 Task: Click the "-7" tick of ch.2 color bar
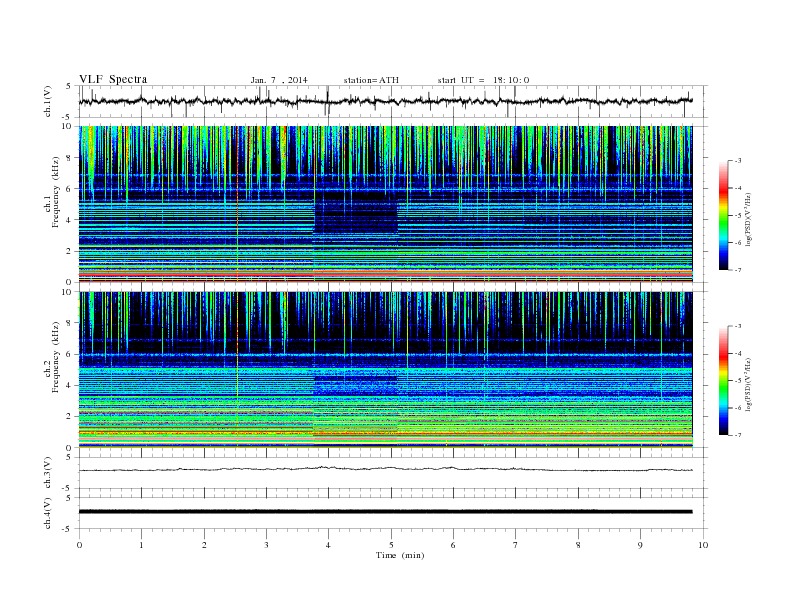737,435
